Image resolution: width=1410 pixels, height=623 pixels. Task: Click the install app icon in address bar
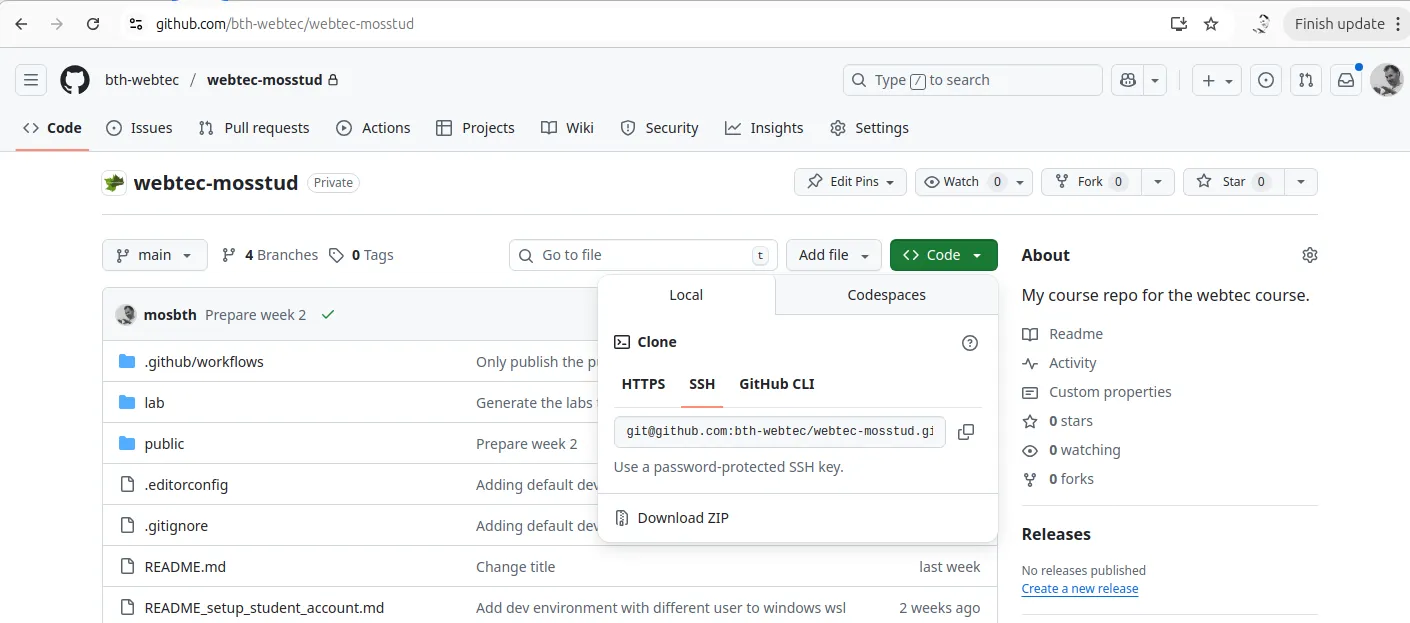[1179, 24]
